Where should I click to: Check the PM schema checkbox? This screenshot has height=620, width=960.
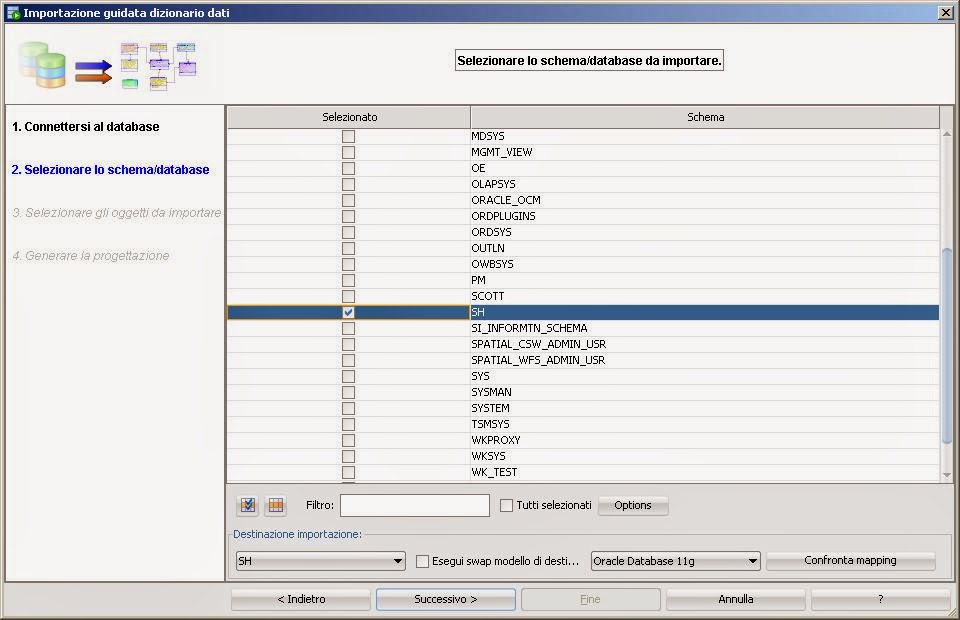[x=348, y=280]
